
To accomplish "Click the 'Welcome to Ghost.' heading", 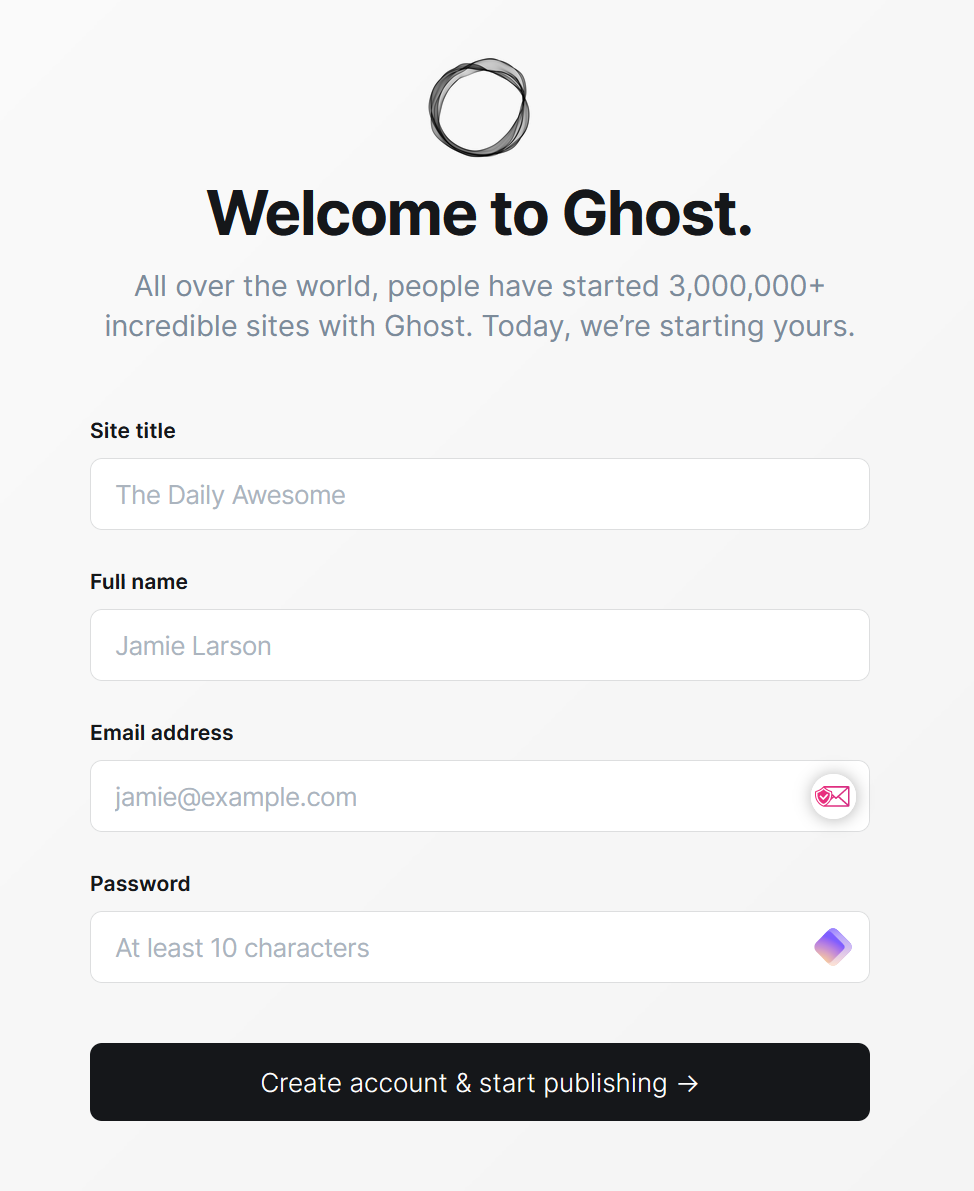I will pos(479,212).
